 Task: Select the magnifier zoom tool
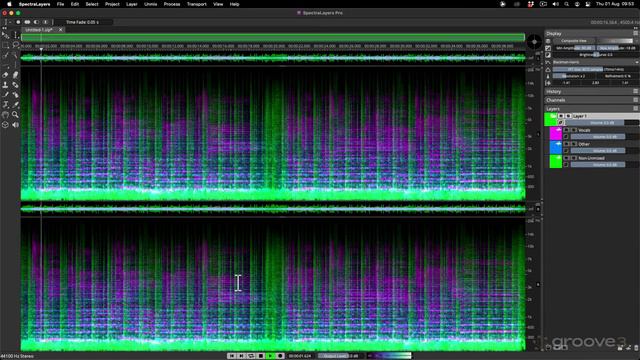tap(16, 115)
